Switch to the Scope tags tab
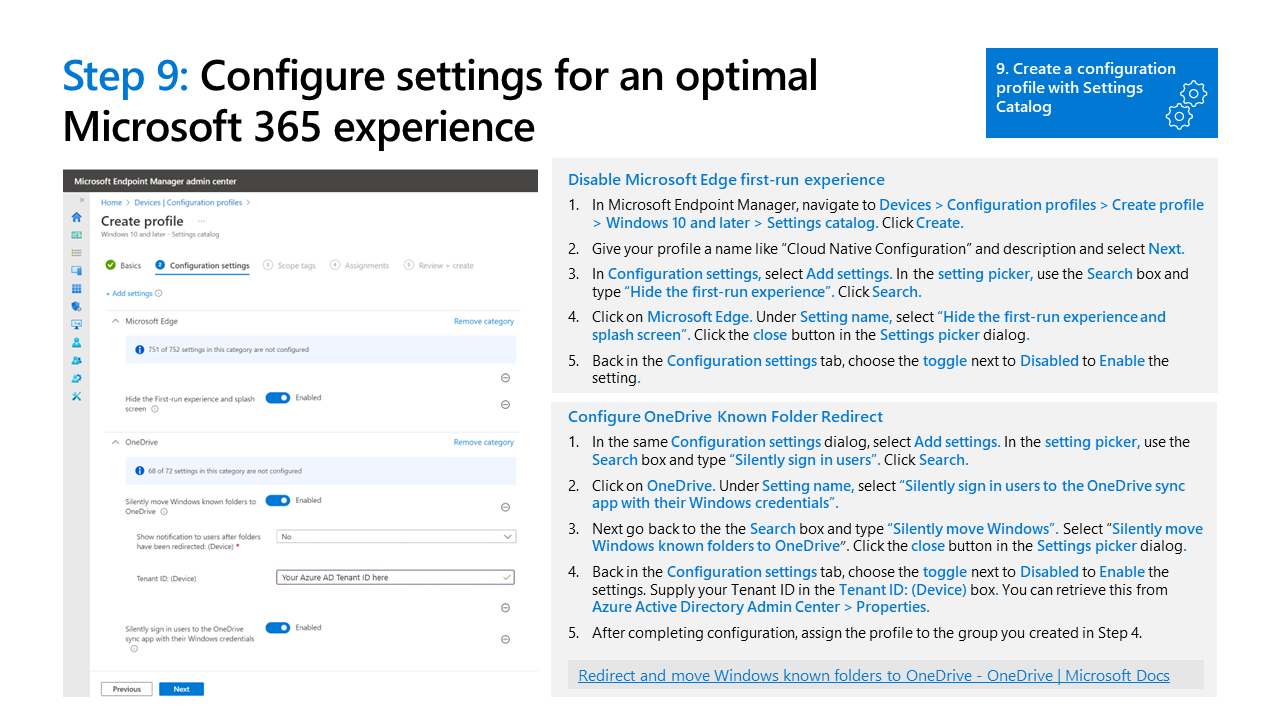This screenshot has height=720, width=1280. 290,266
